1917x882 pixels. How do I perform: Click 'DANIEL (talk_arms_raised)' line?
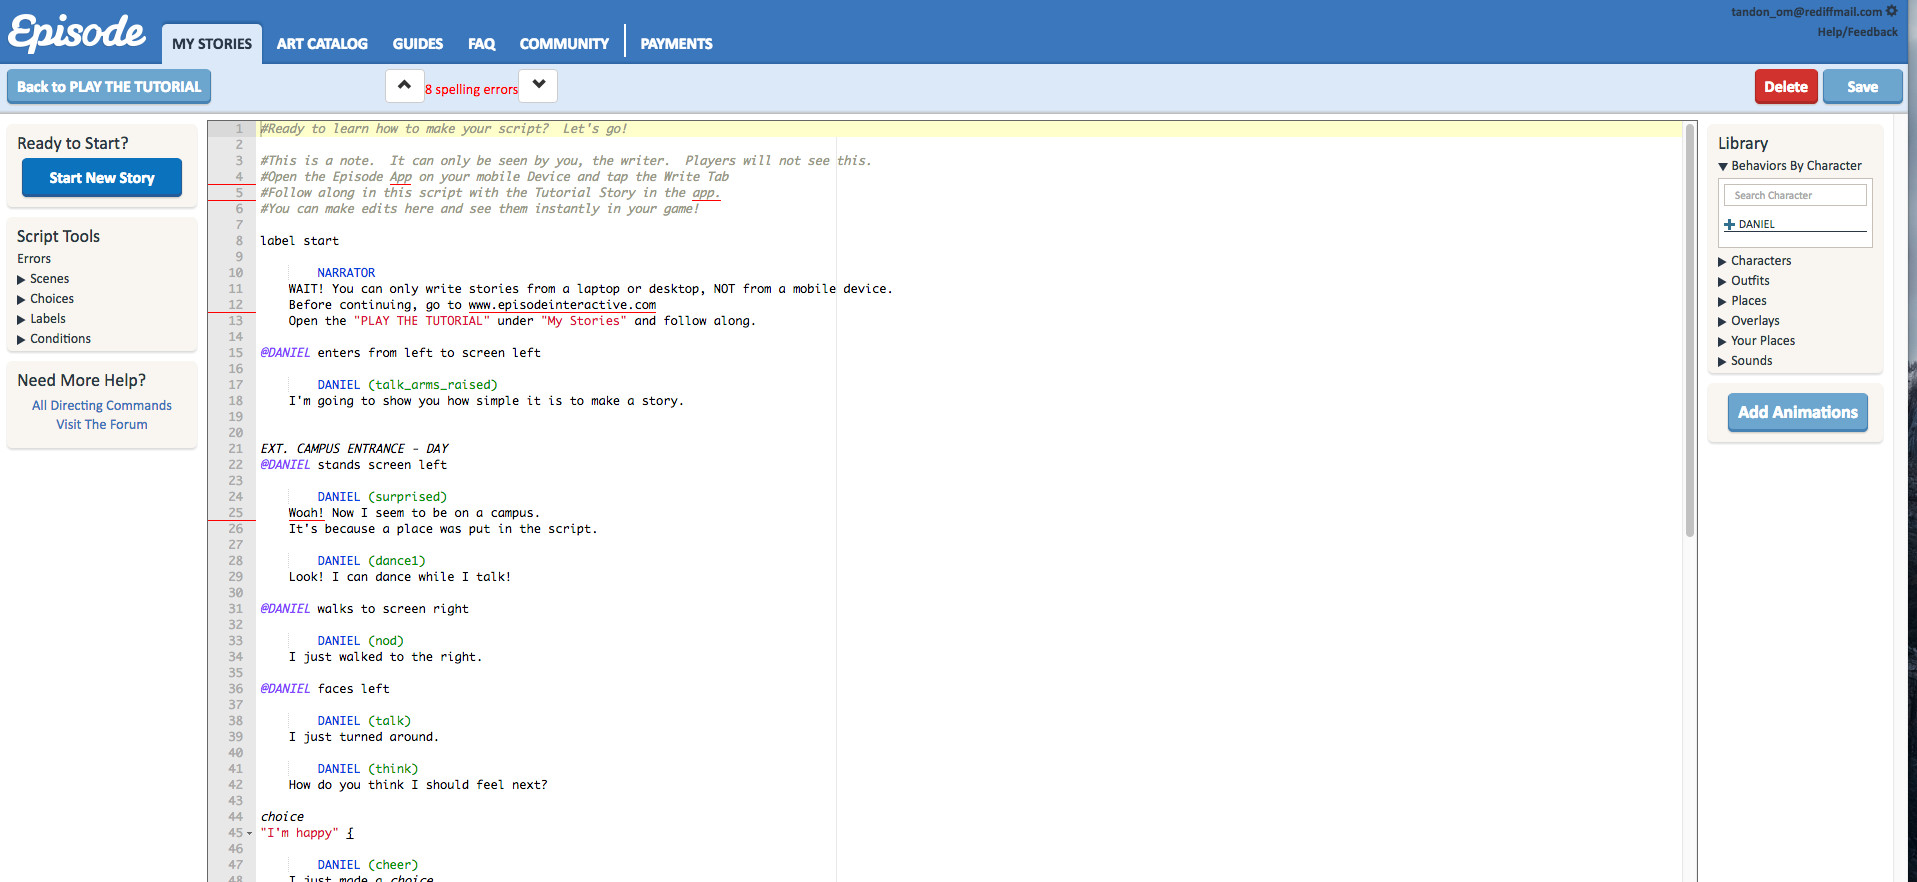tap(407, 385)
